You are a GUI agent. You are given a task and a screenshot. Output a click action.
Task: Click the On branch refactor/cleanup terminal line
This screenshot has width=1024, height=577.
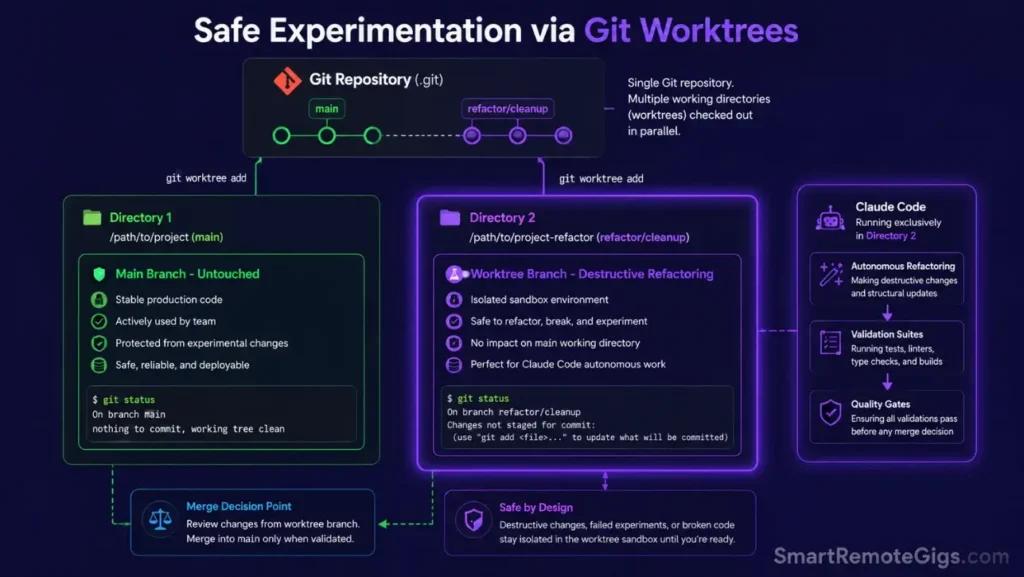[513, 412]
